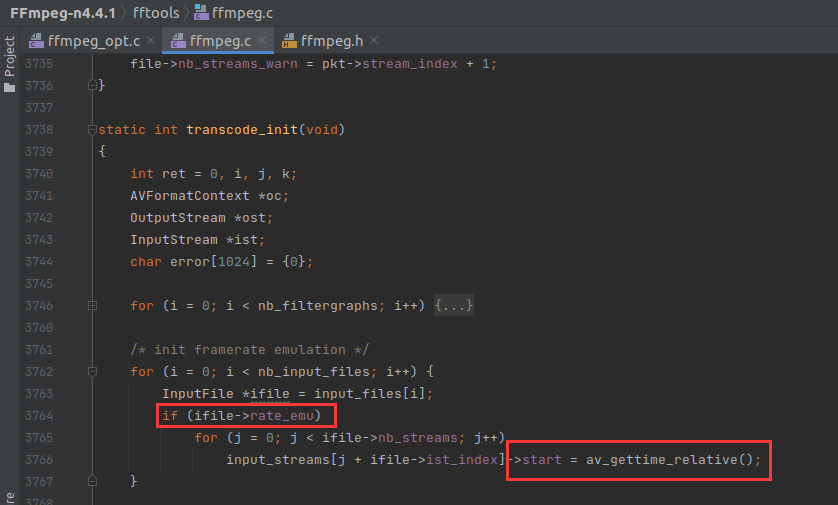
Task: Click the ffmpeg_opt.c tab file icon
Action: coord(37,42)
